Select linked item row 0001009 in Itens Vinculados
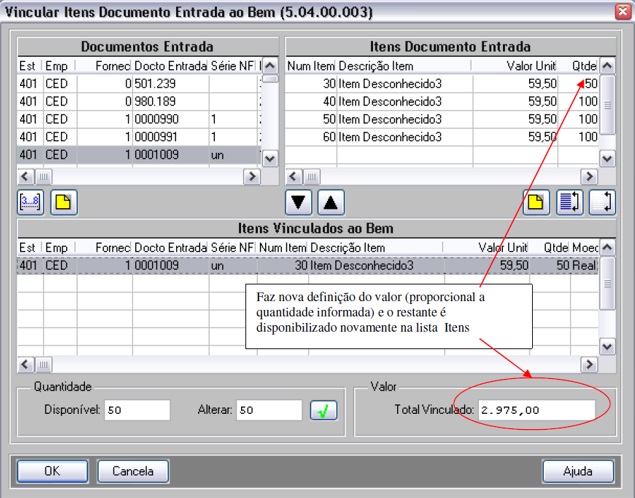This screenshot has width=635, height=498. coord(308,265)
